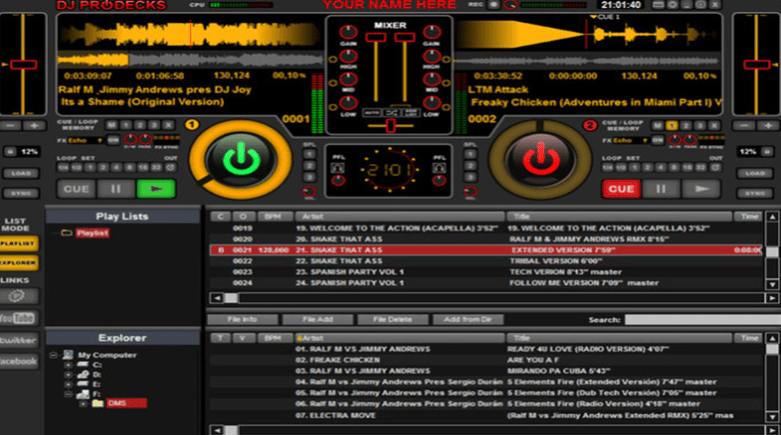
Task: Trigger sample slot 3 on the right SPL column
Action: pyautogui.click(x=470, y=176)
